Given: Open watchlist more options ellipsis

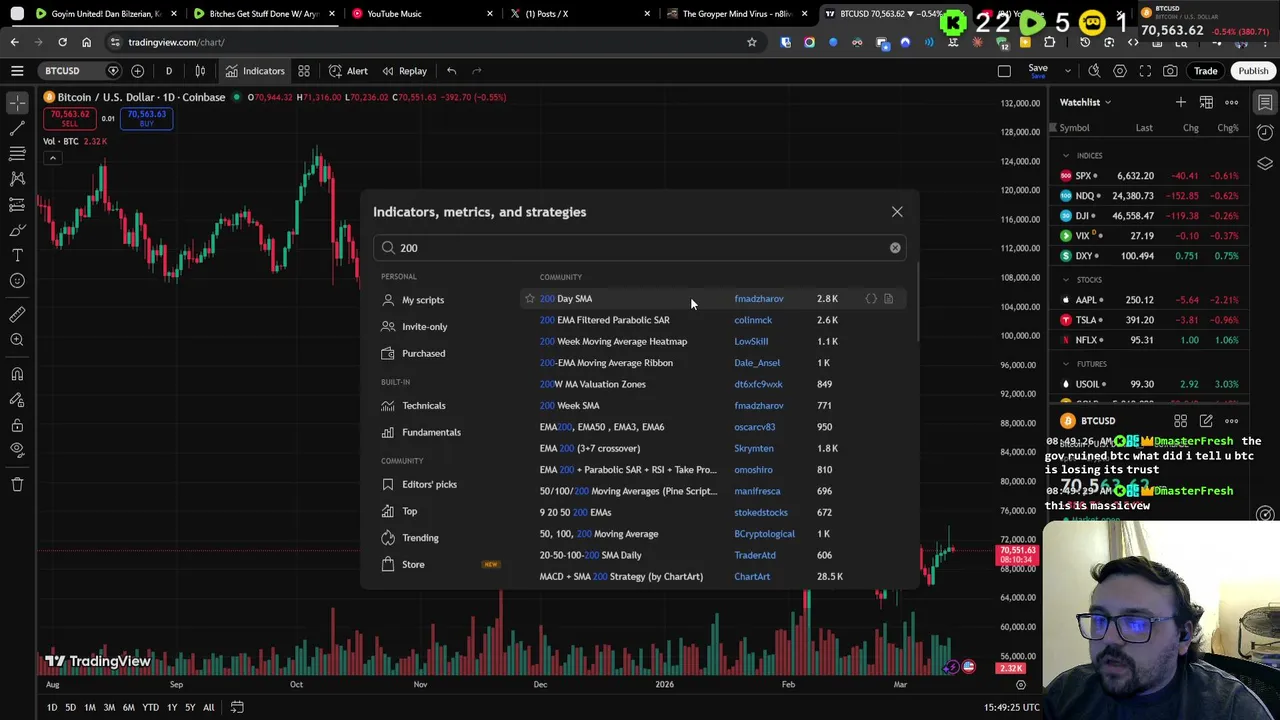Looking at the screenshot, I should point(1232,102).
